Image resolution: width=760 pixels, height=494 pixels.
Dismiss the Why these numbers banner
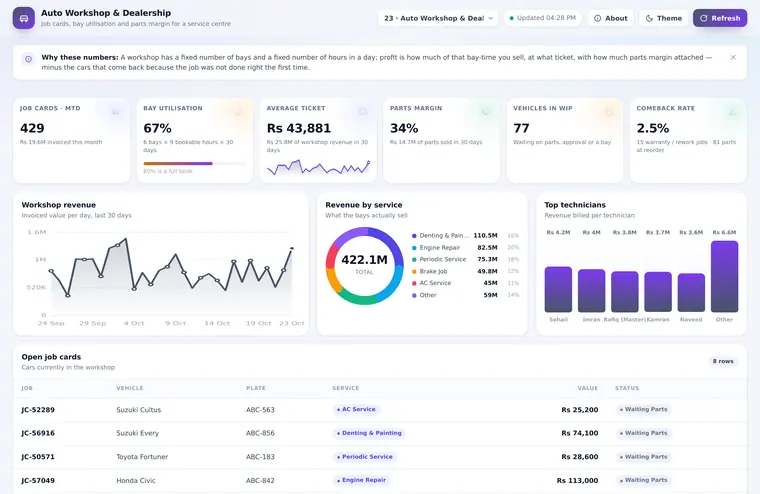tap(733, 57)
